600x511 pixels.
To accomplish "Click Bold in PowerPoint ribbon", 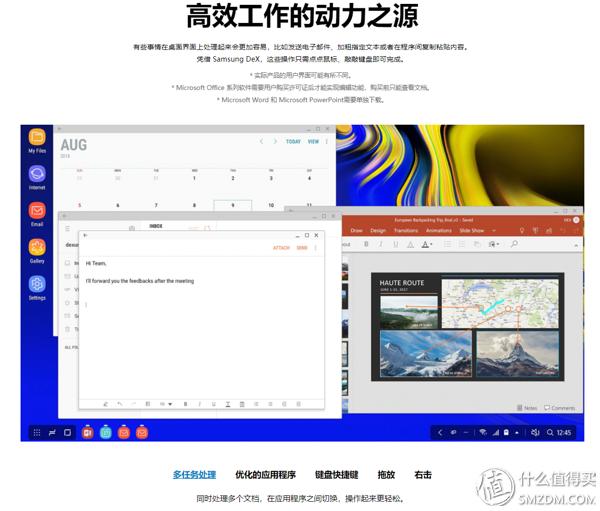I will pos(366,244).
